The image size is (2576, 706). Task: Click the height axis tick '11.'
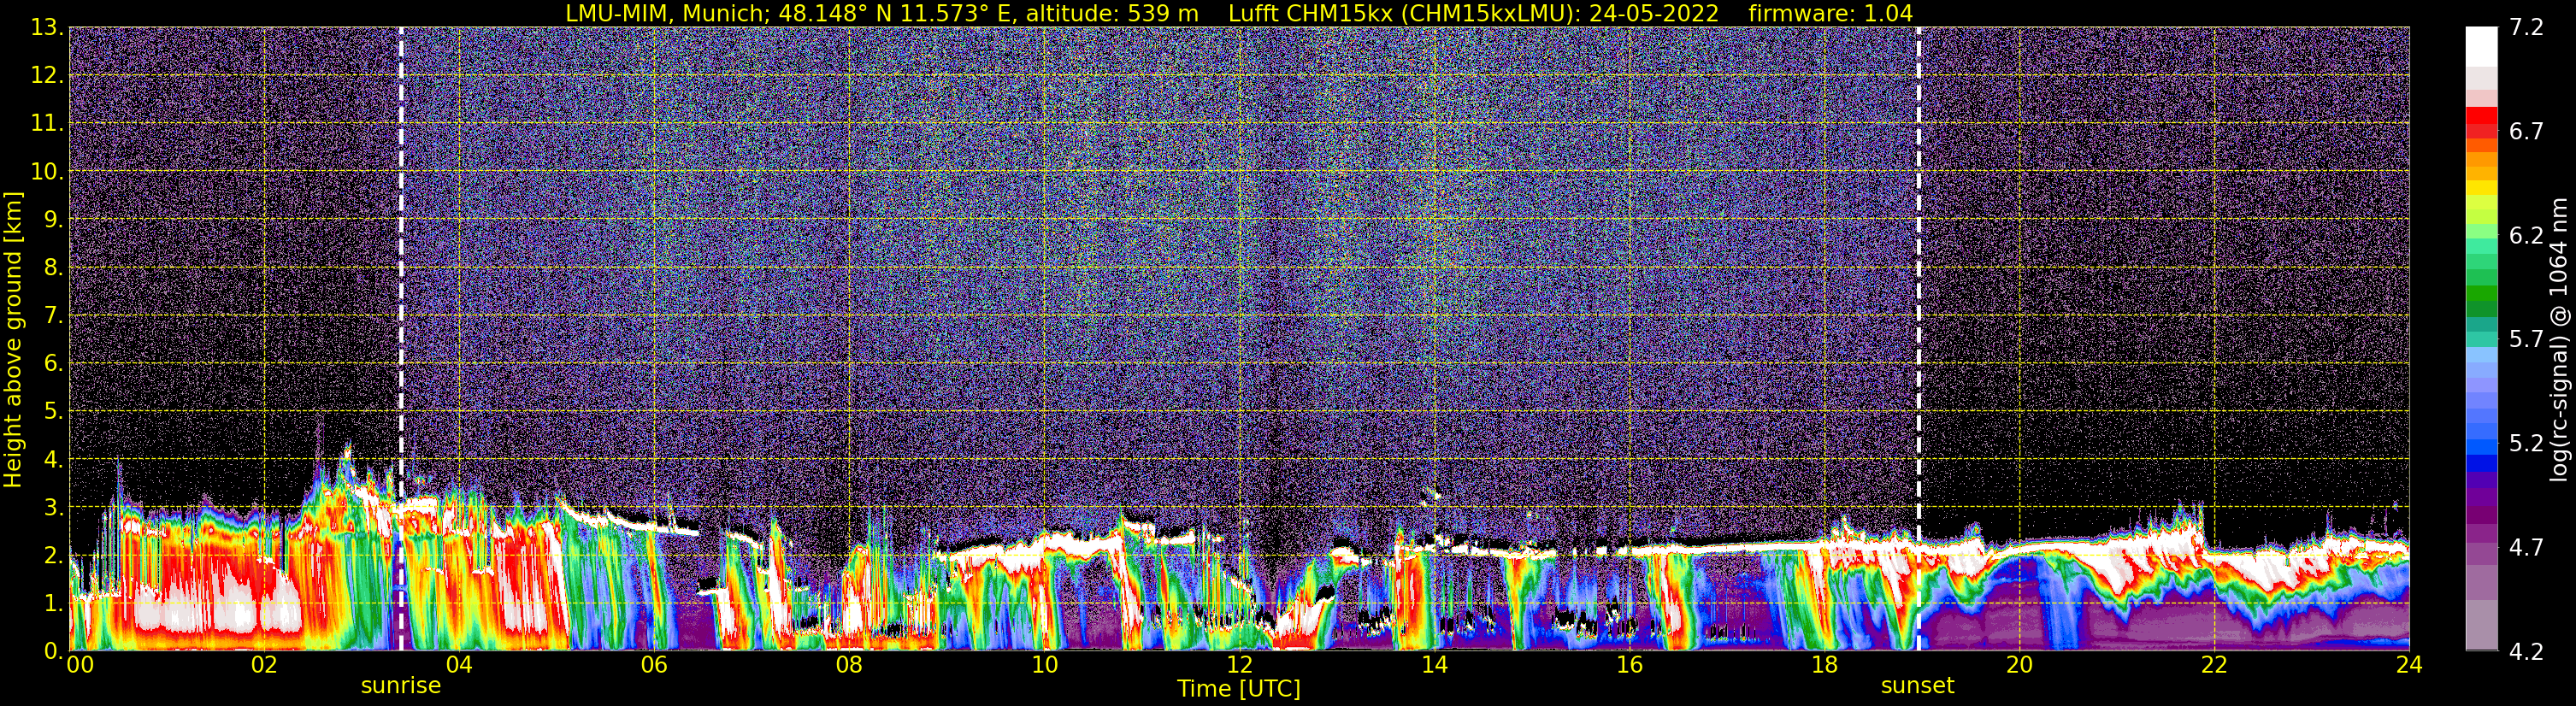(x=47, y=123)
